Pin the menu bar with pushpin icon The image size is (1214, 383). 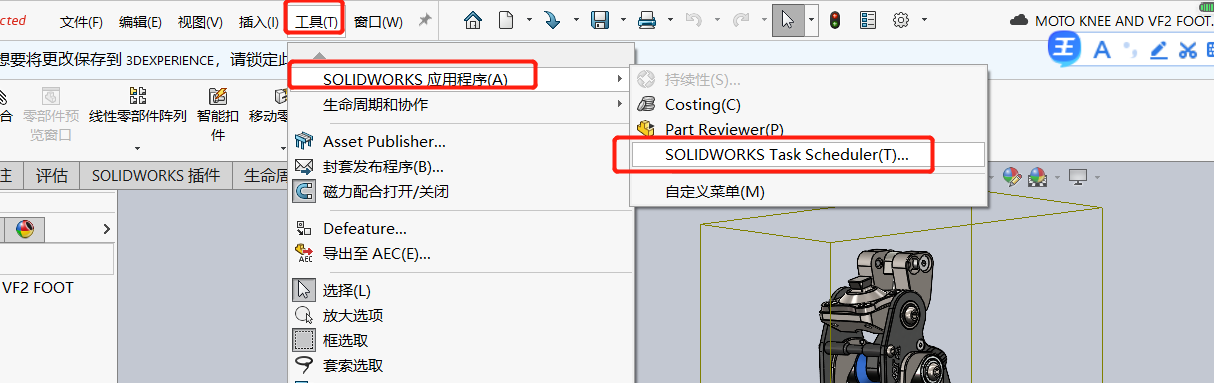click(x=424, y=21)
